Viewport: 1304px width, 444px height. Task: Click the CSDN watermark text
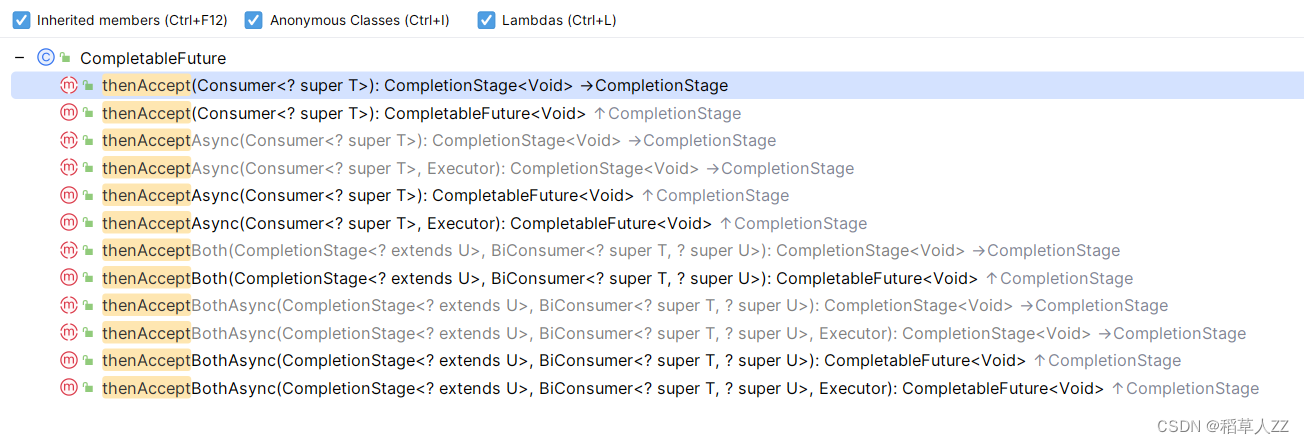(x=1223, y=426)
